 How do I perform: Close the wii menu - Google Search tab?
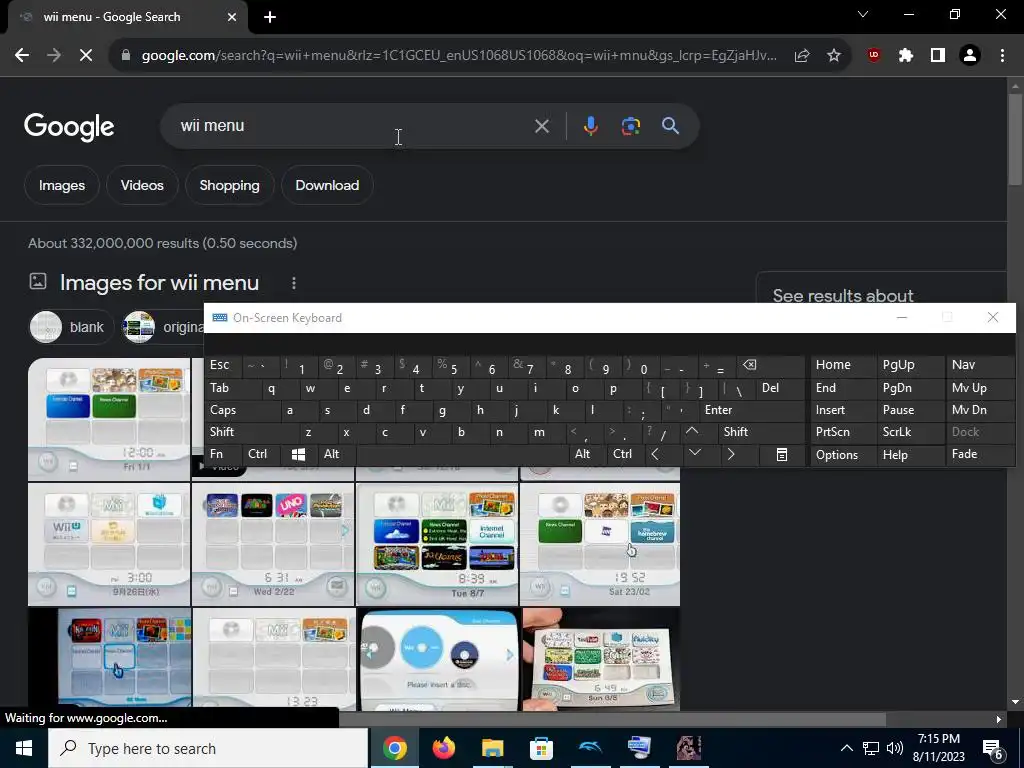click(x=232, y=17)
